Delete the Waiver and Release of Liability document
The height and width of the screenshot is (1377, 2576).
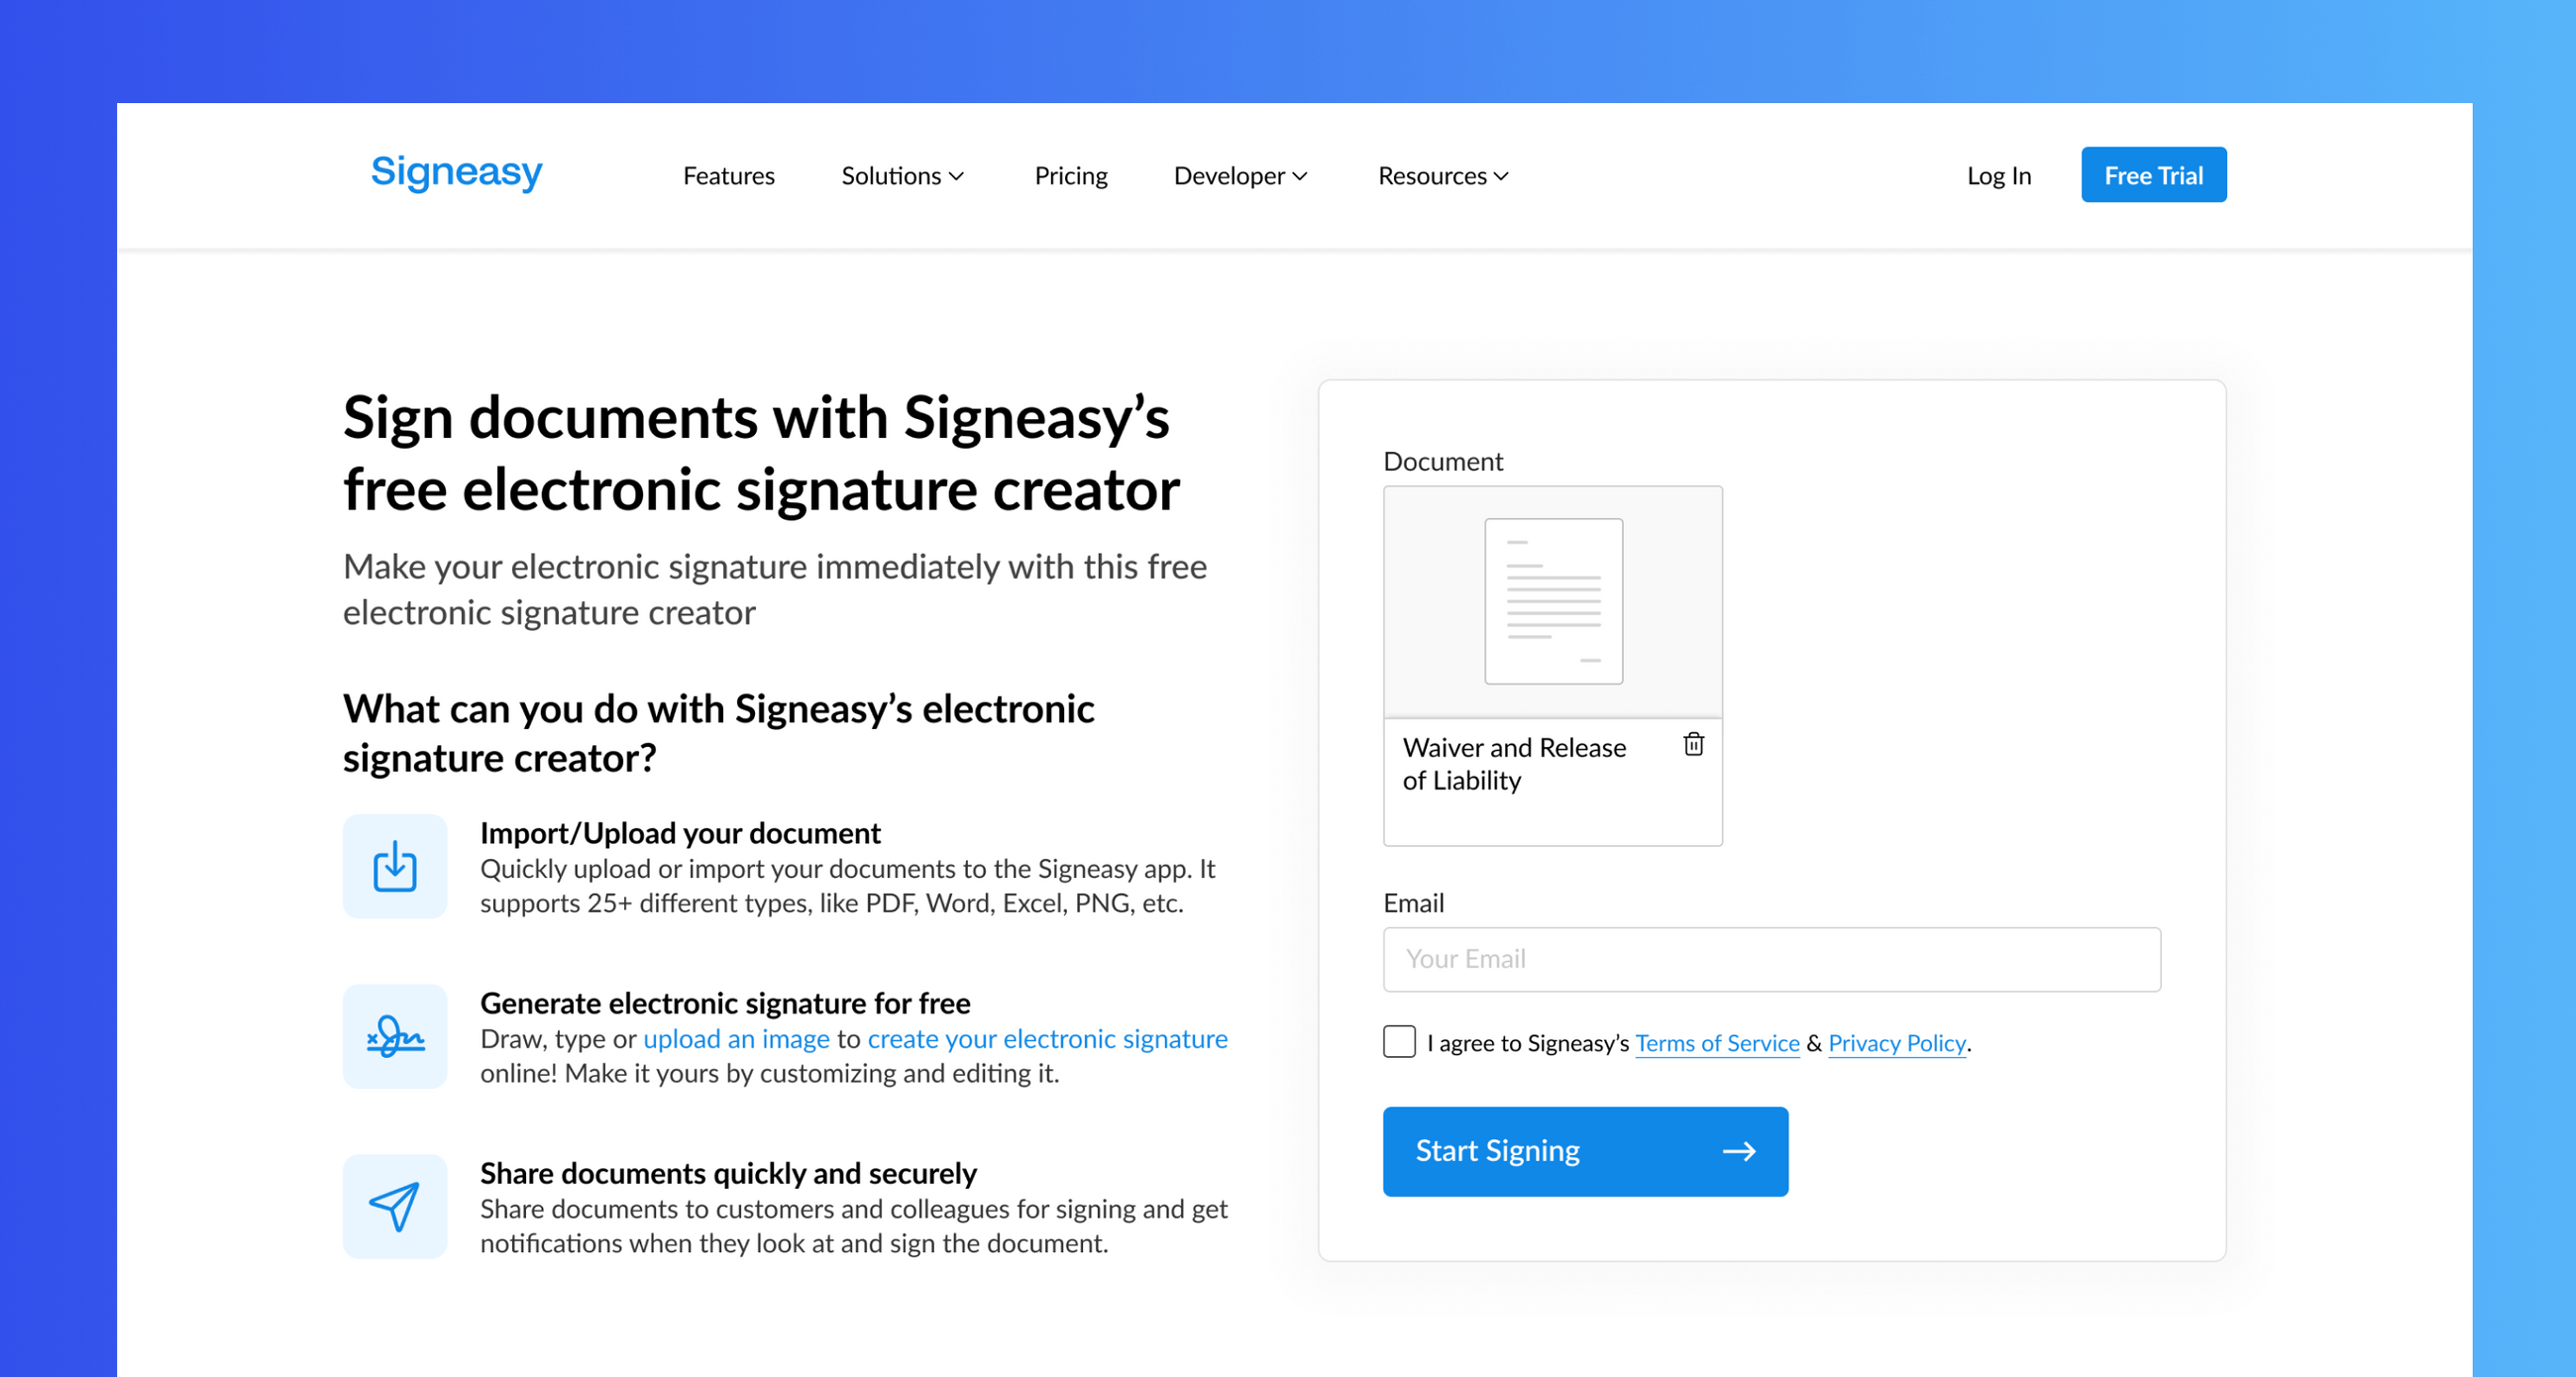[1693, 744]
